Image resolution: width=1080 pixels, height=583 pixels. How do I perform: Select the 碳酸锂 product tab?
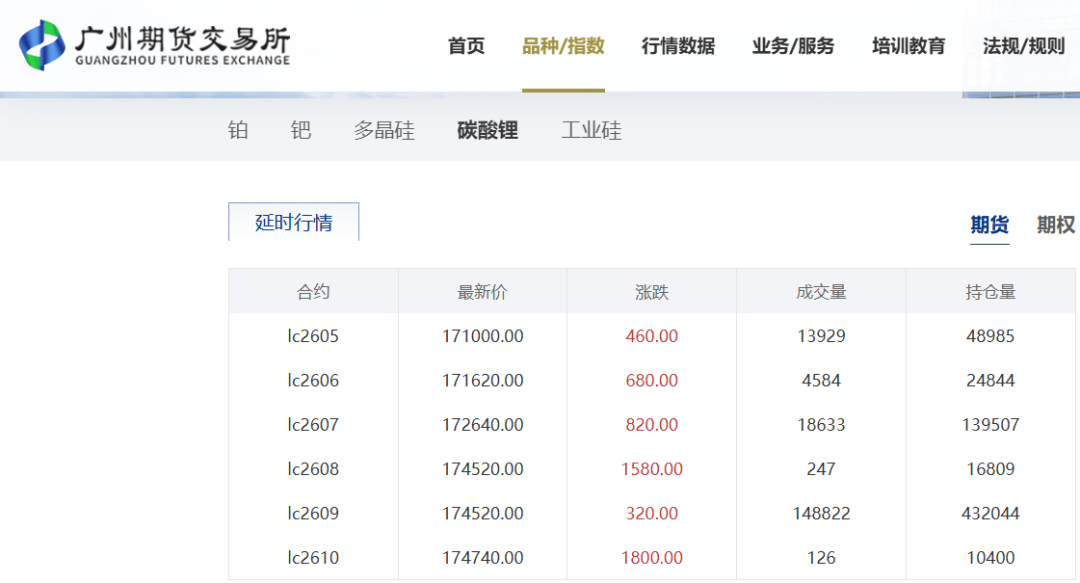coord(488,130)
